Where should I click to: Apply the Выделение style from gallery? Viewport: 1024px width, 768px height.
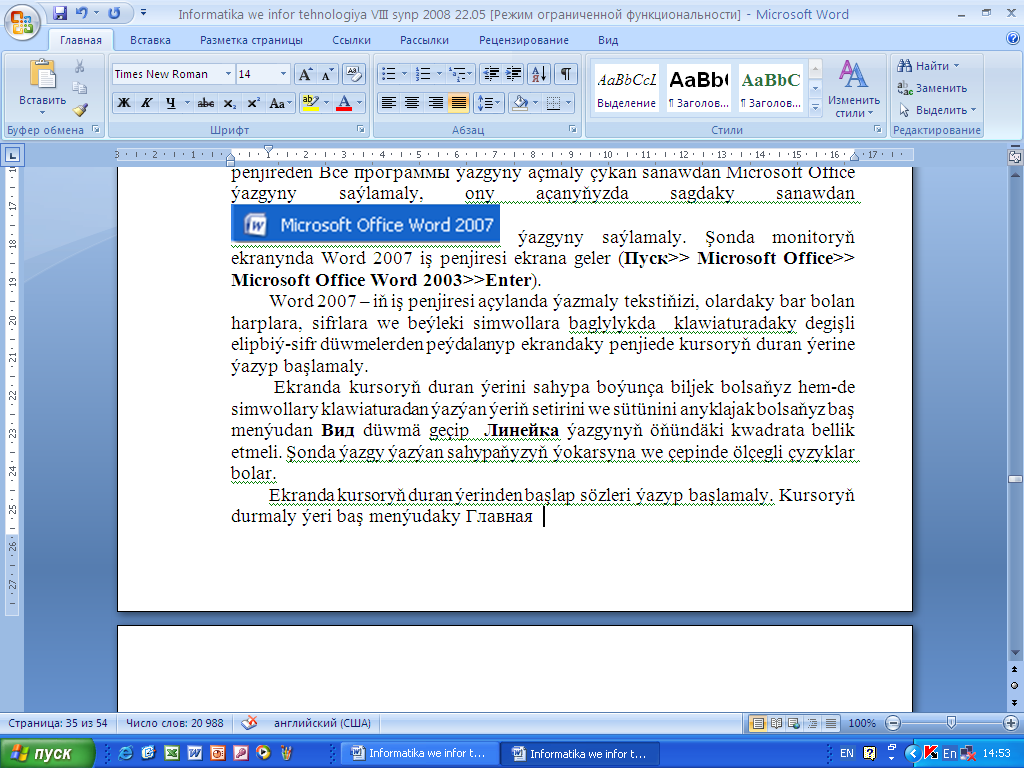coord(626,88)
